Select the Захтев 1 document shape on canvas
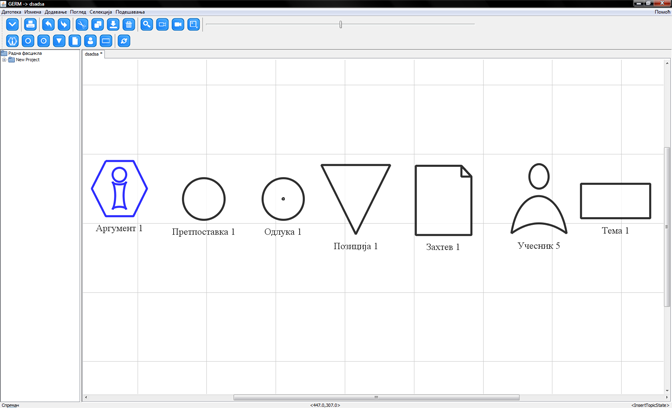Viewport: 672px width, 408px height. [x=443, y=200]
